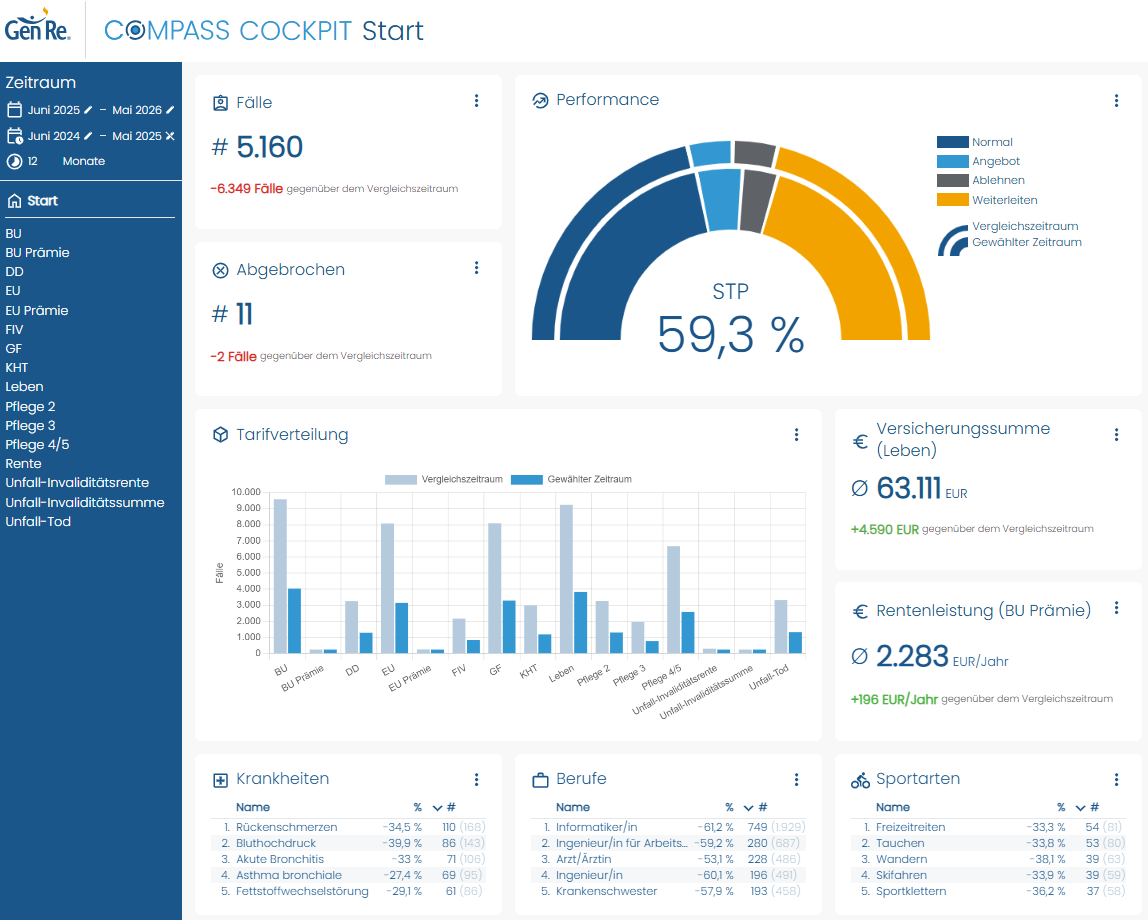The image size is (1148, 920).
Task: Open Tarifverteilung card three-dot menu
Action: click(x=797, y=435)
